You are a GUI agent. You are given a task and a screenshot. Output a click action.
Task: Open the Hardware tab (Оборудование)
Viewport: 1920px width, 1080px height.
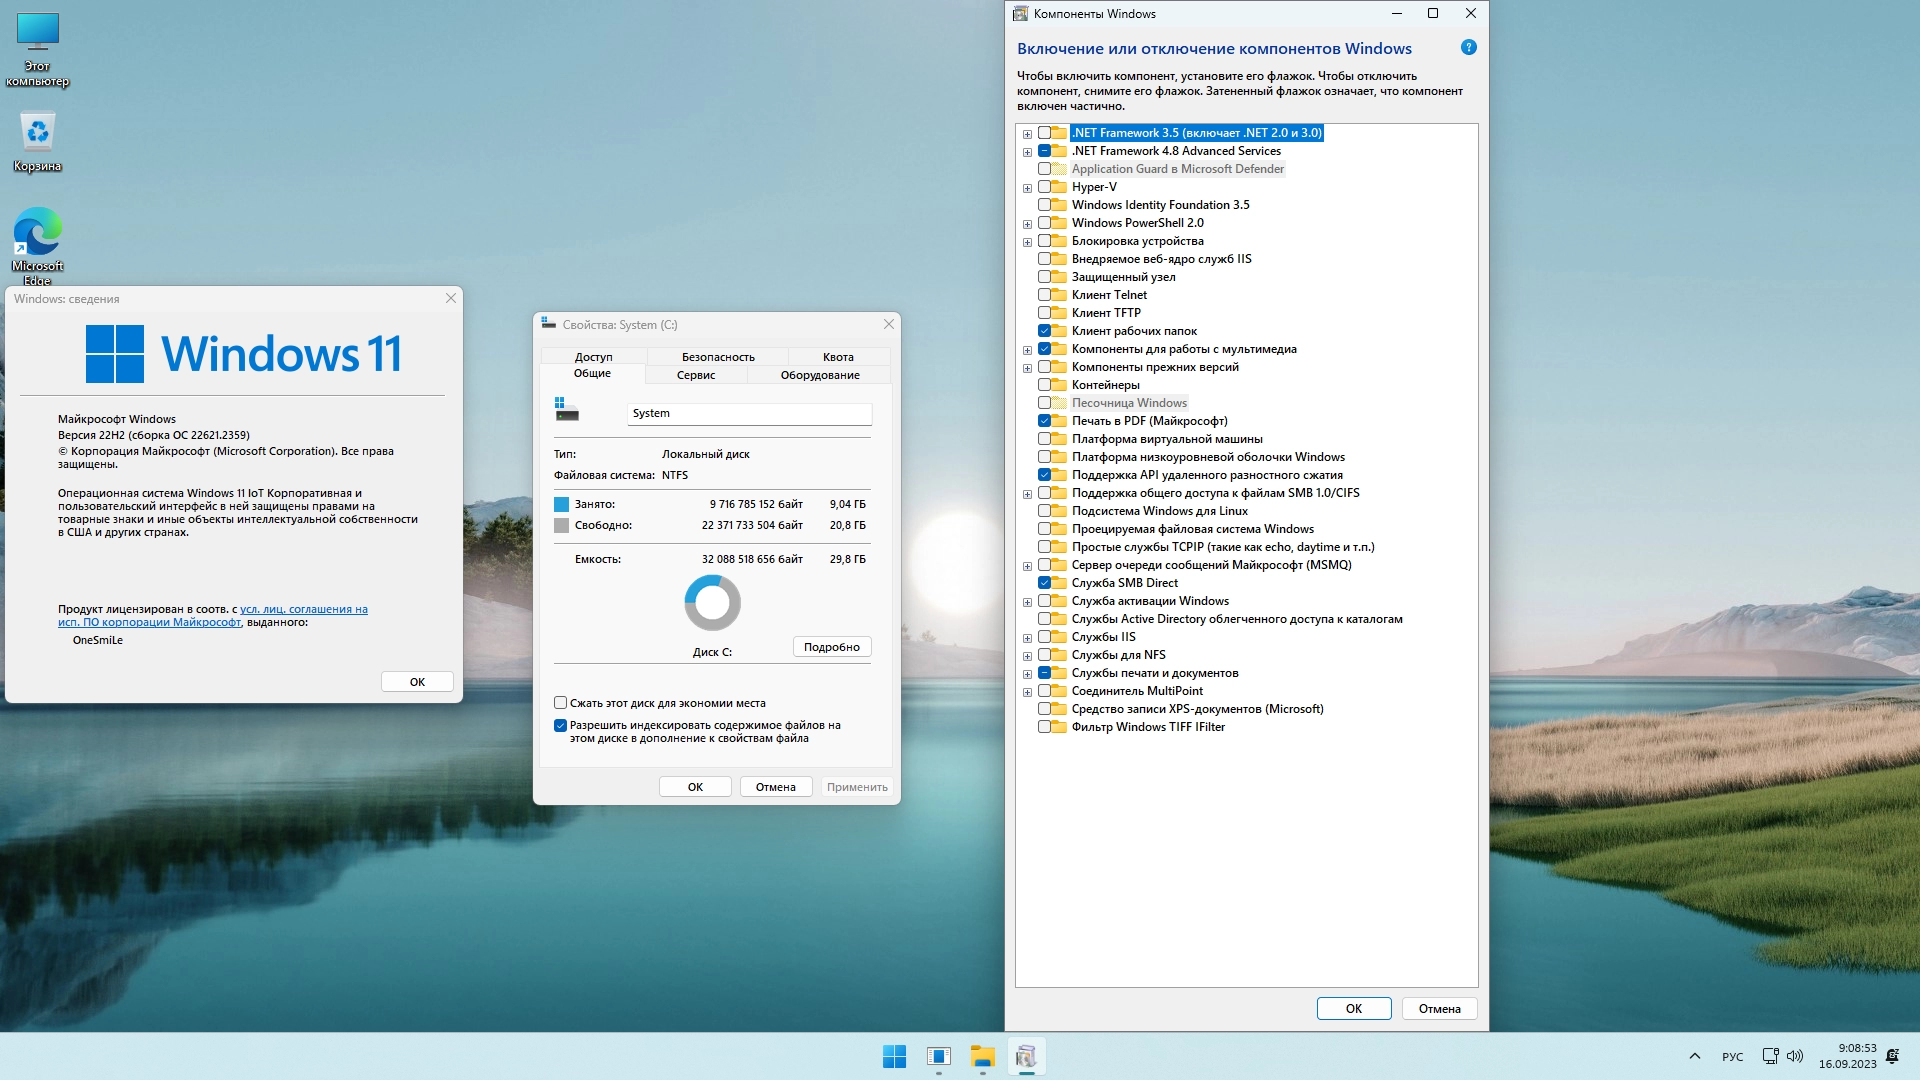coord(819,375)
